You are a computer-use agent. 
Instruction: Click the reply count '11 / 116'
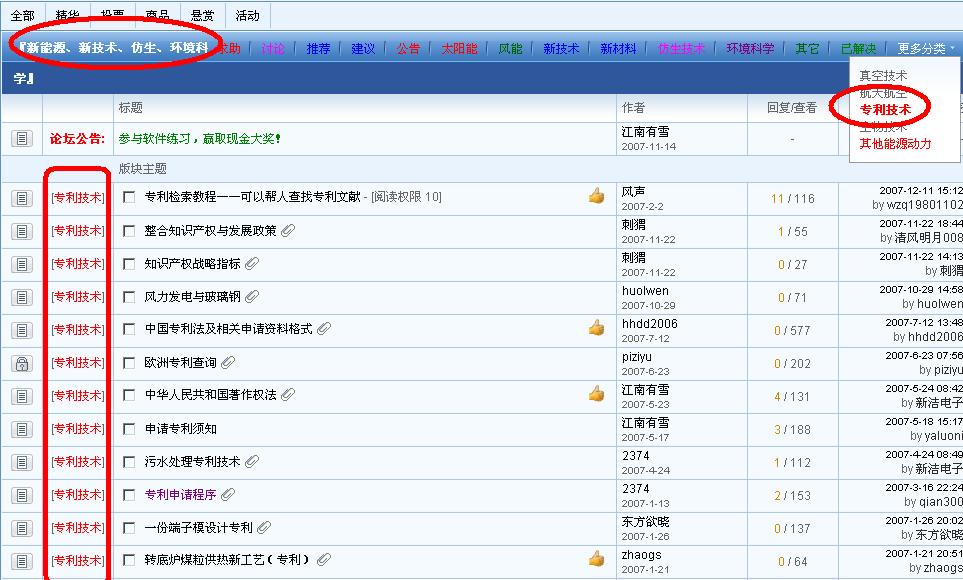click(x=792, y=198)
